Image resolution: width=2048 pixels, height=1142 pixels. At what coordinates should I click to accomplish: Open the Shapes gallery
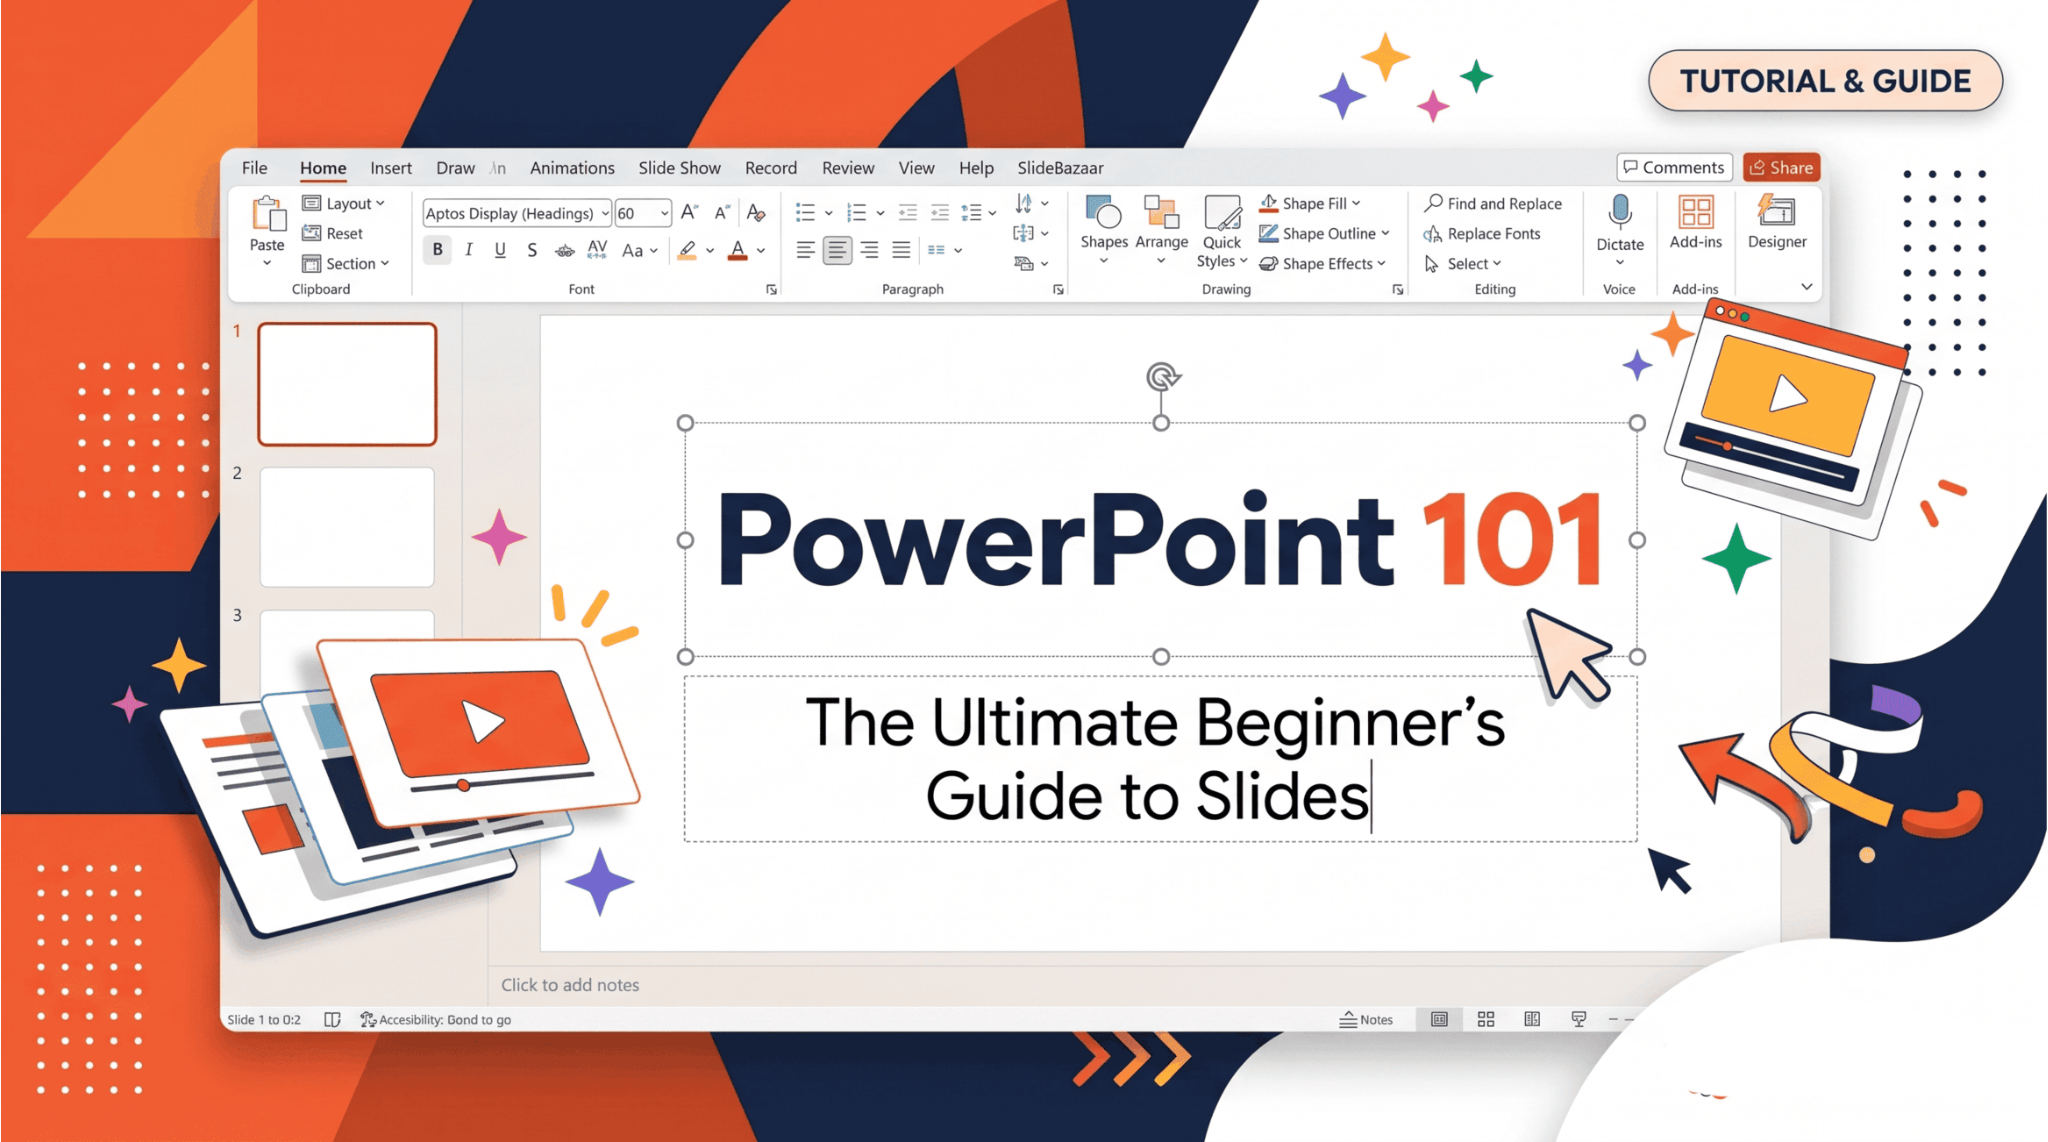pyautogui.click(x=1104, y=229)
